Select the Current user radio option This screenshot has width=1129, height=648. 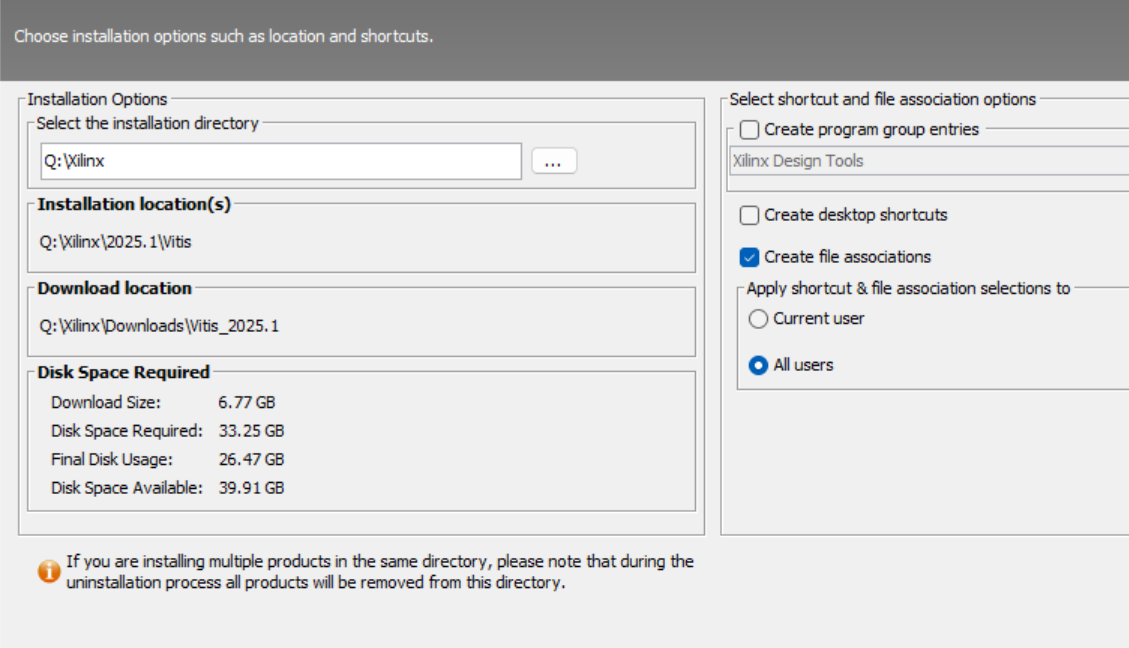pyautogui.click(x=759, y=319)
